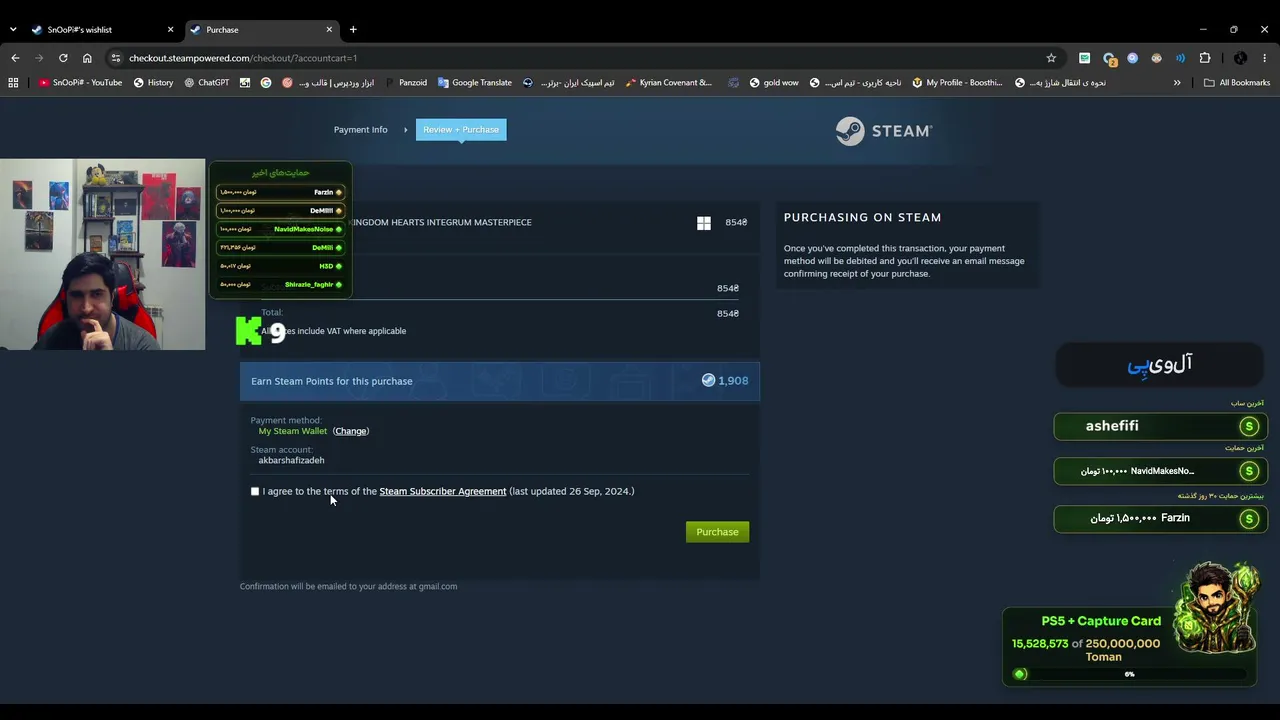Select the Review + Purchase step
The width and height of the screenshot is (1280, 720).
click(461, 130)
